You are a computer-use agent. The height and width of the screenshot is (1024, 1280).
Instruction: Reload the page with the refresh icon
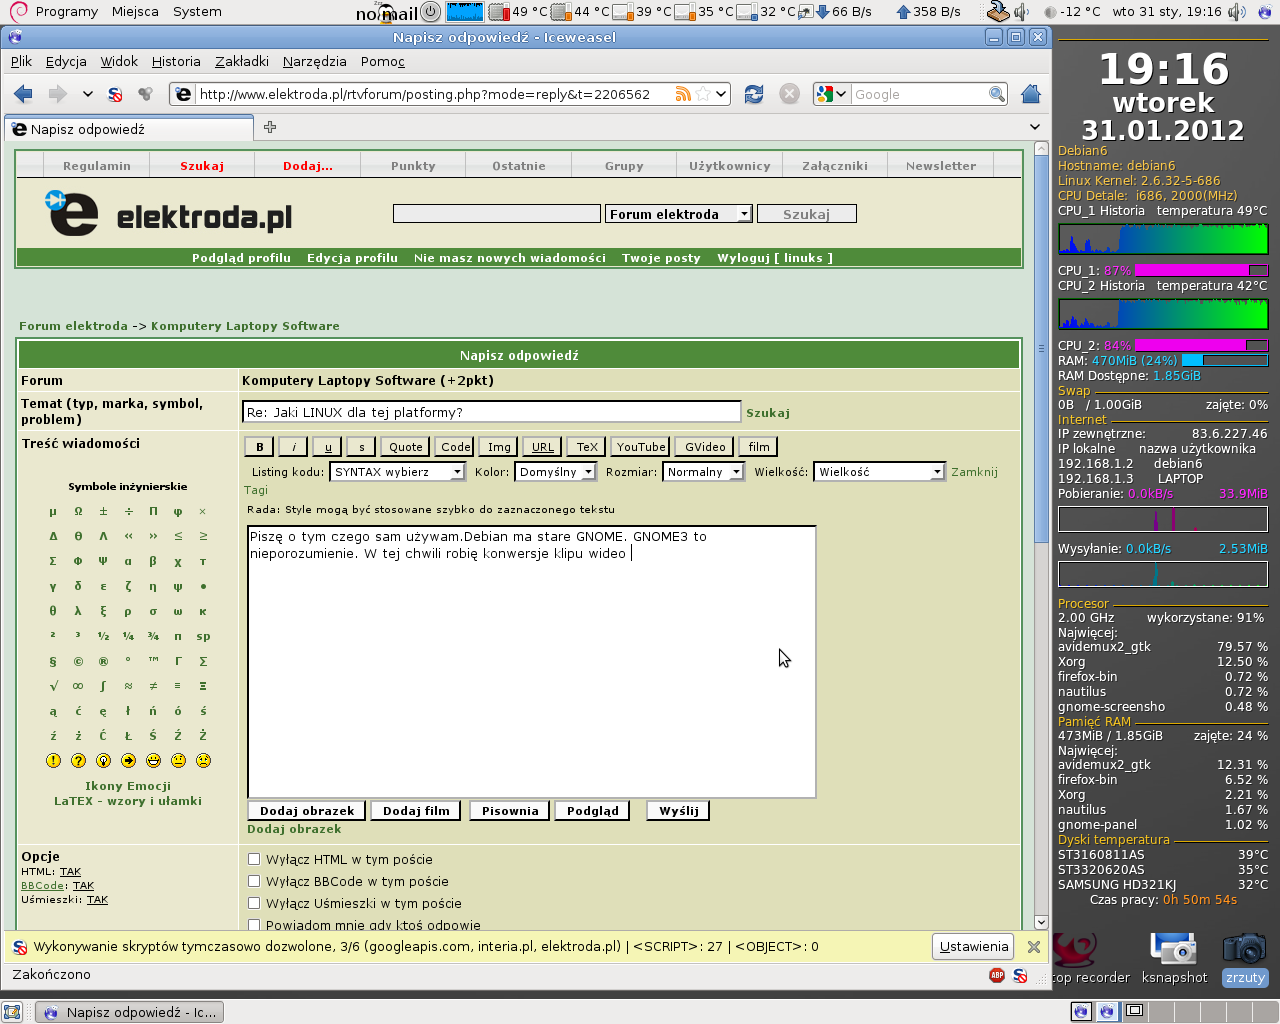pos(754,94)
